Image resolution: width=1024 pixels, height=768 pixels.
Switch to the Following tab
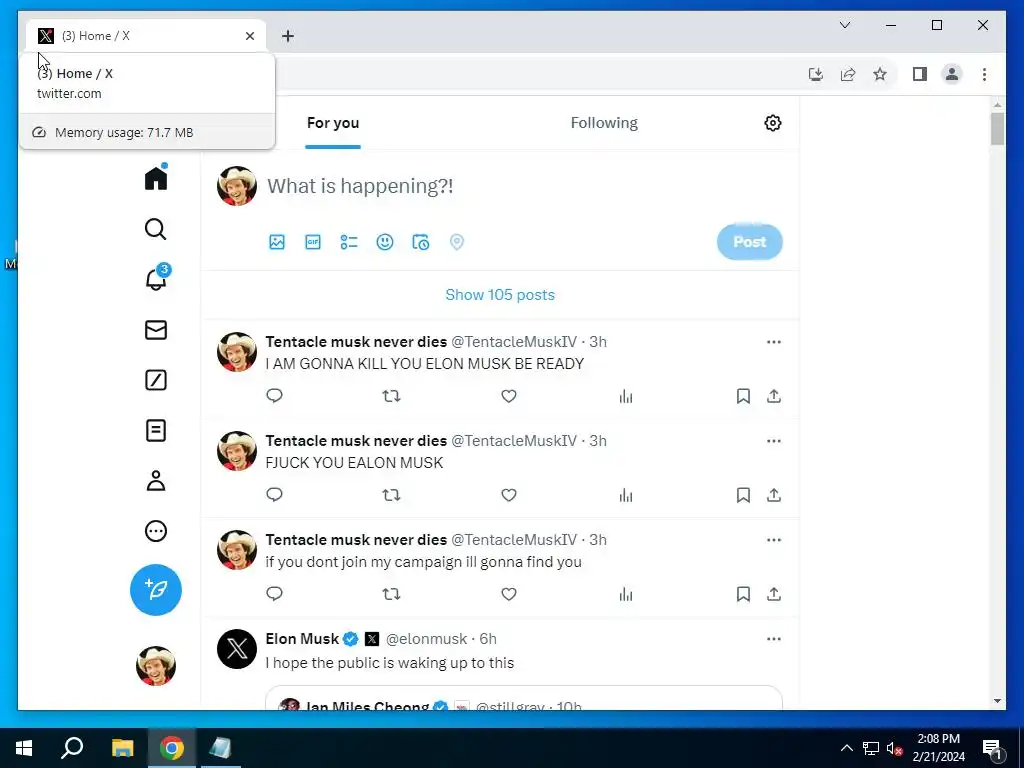pyautogui.click(x=604, y=123)
